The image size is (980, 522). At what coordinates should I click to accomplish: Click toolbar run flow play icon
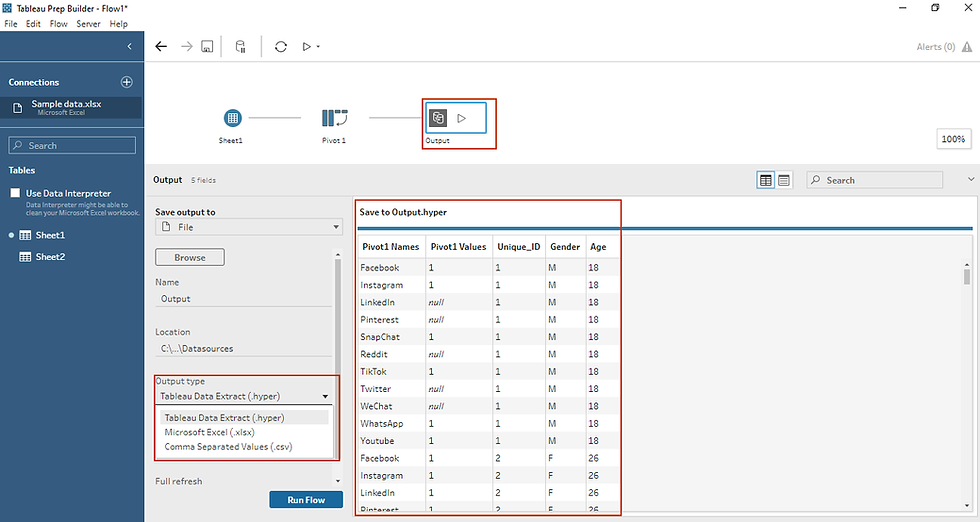point(307,46)
